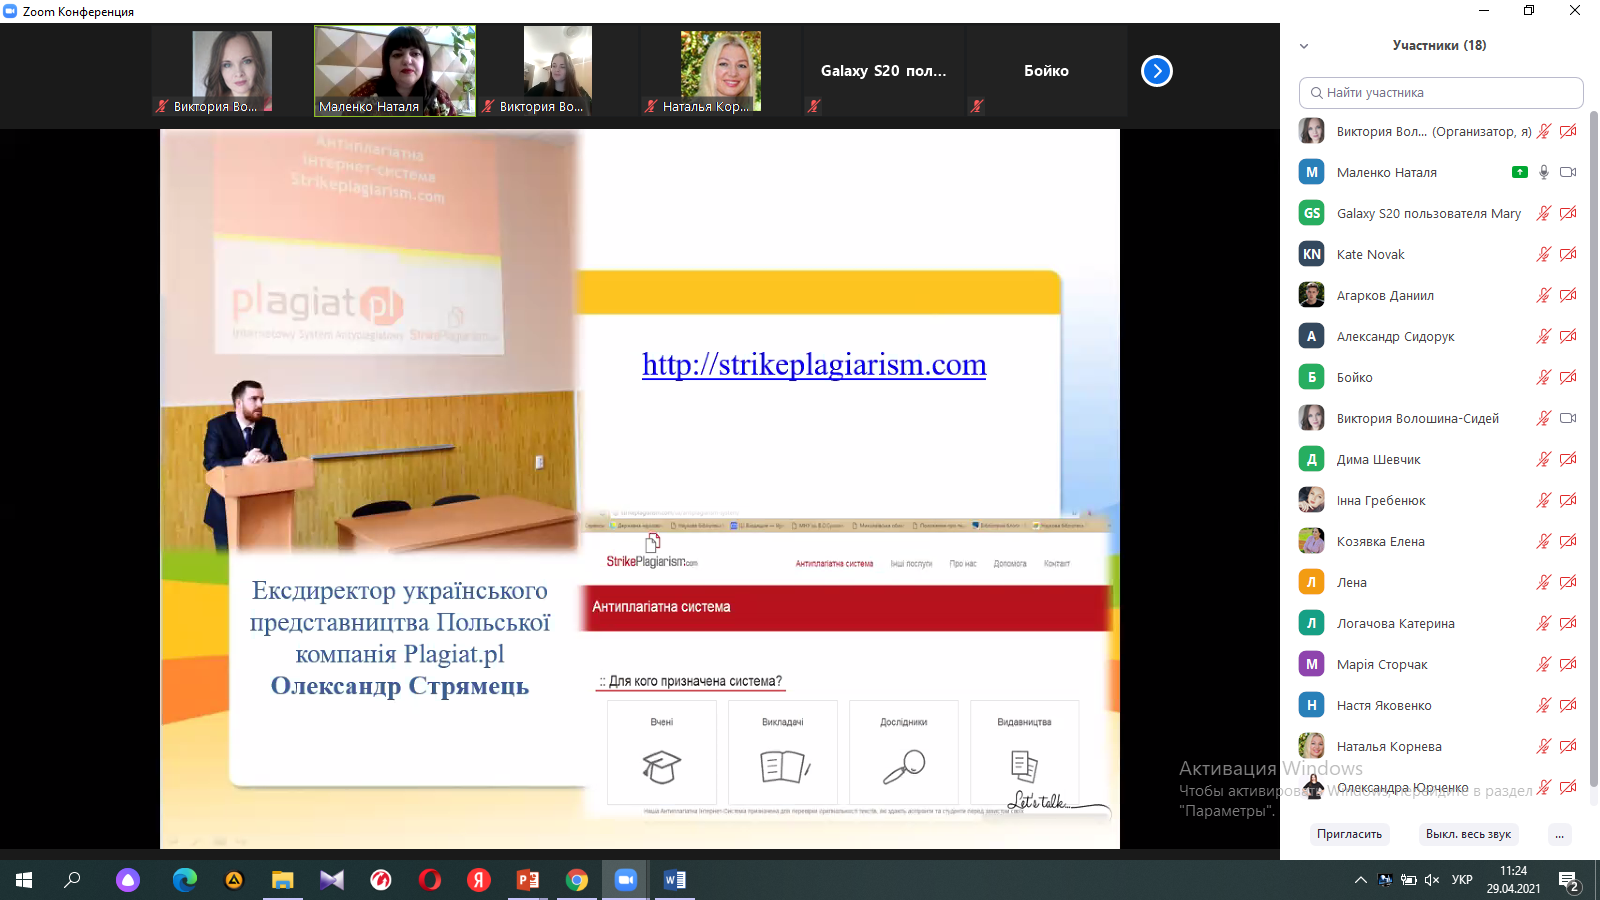The image size is (1600, 900).
Task: Open the Opera browser from the taskbar
Action: pyautogui.click(x=430, y=880)
